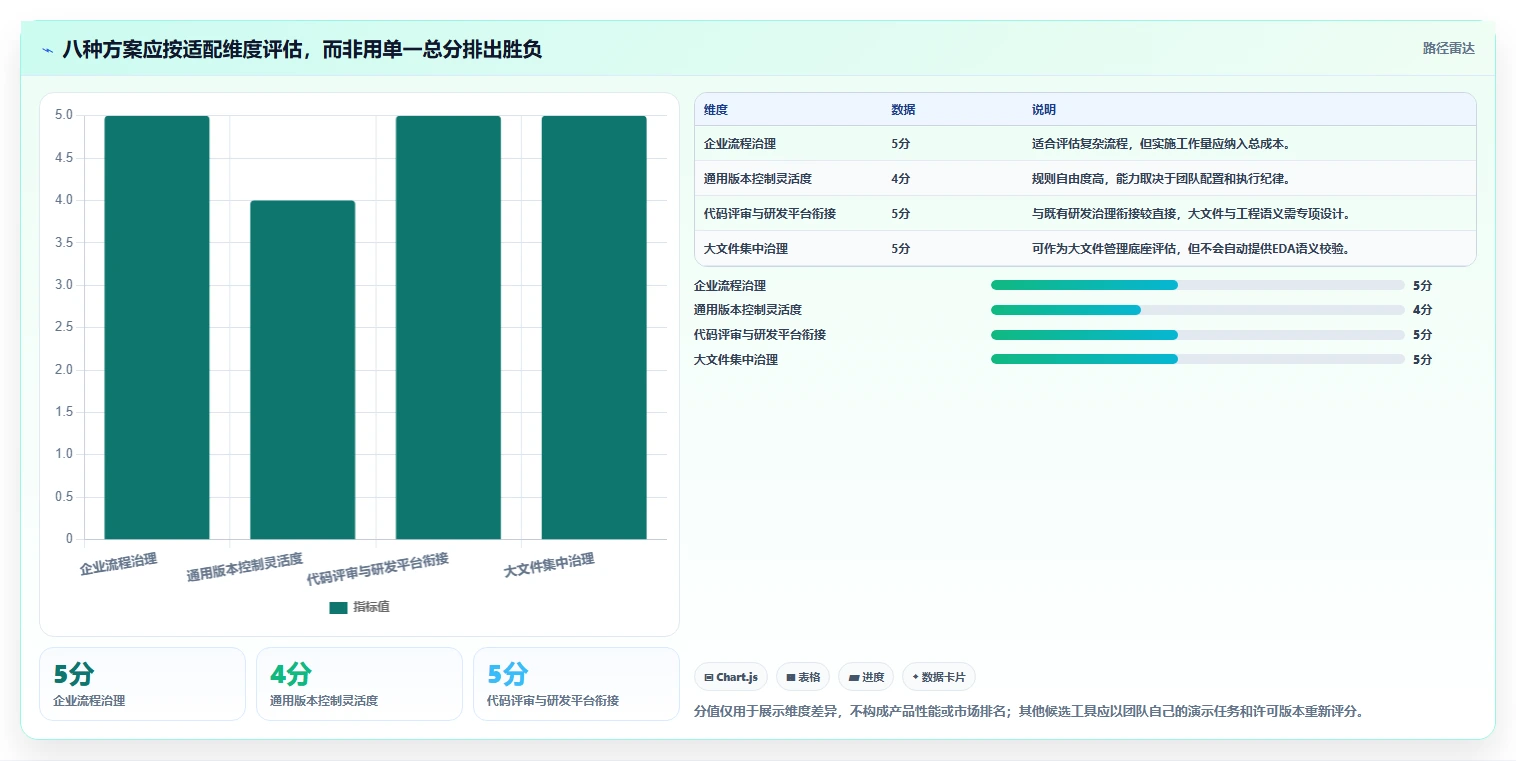The width and height of the screenshot is (1516, 761).
Task: Click the 大文件集中治理 label in the progress list
Action: (x=736, y=360)
